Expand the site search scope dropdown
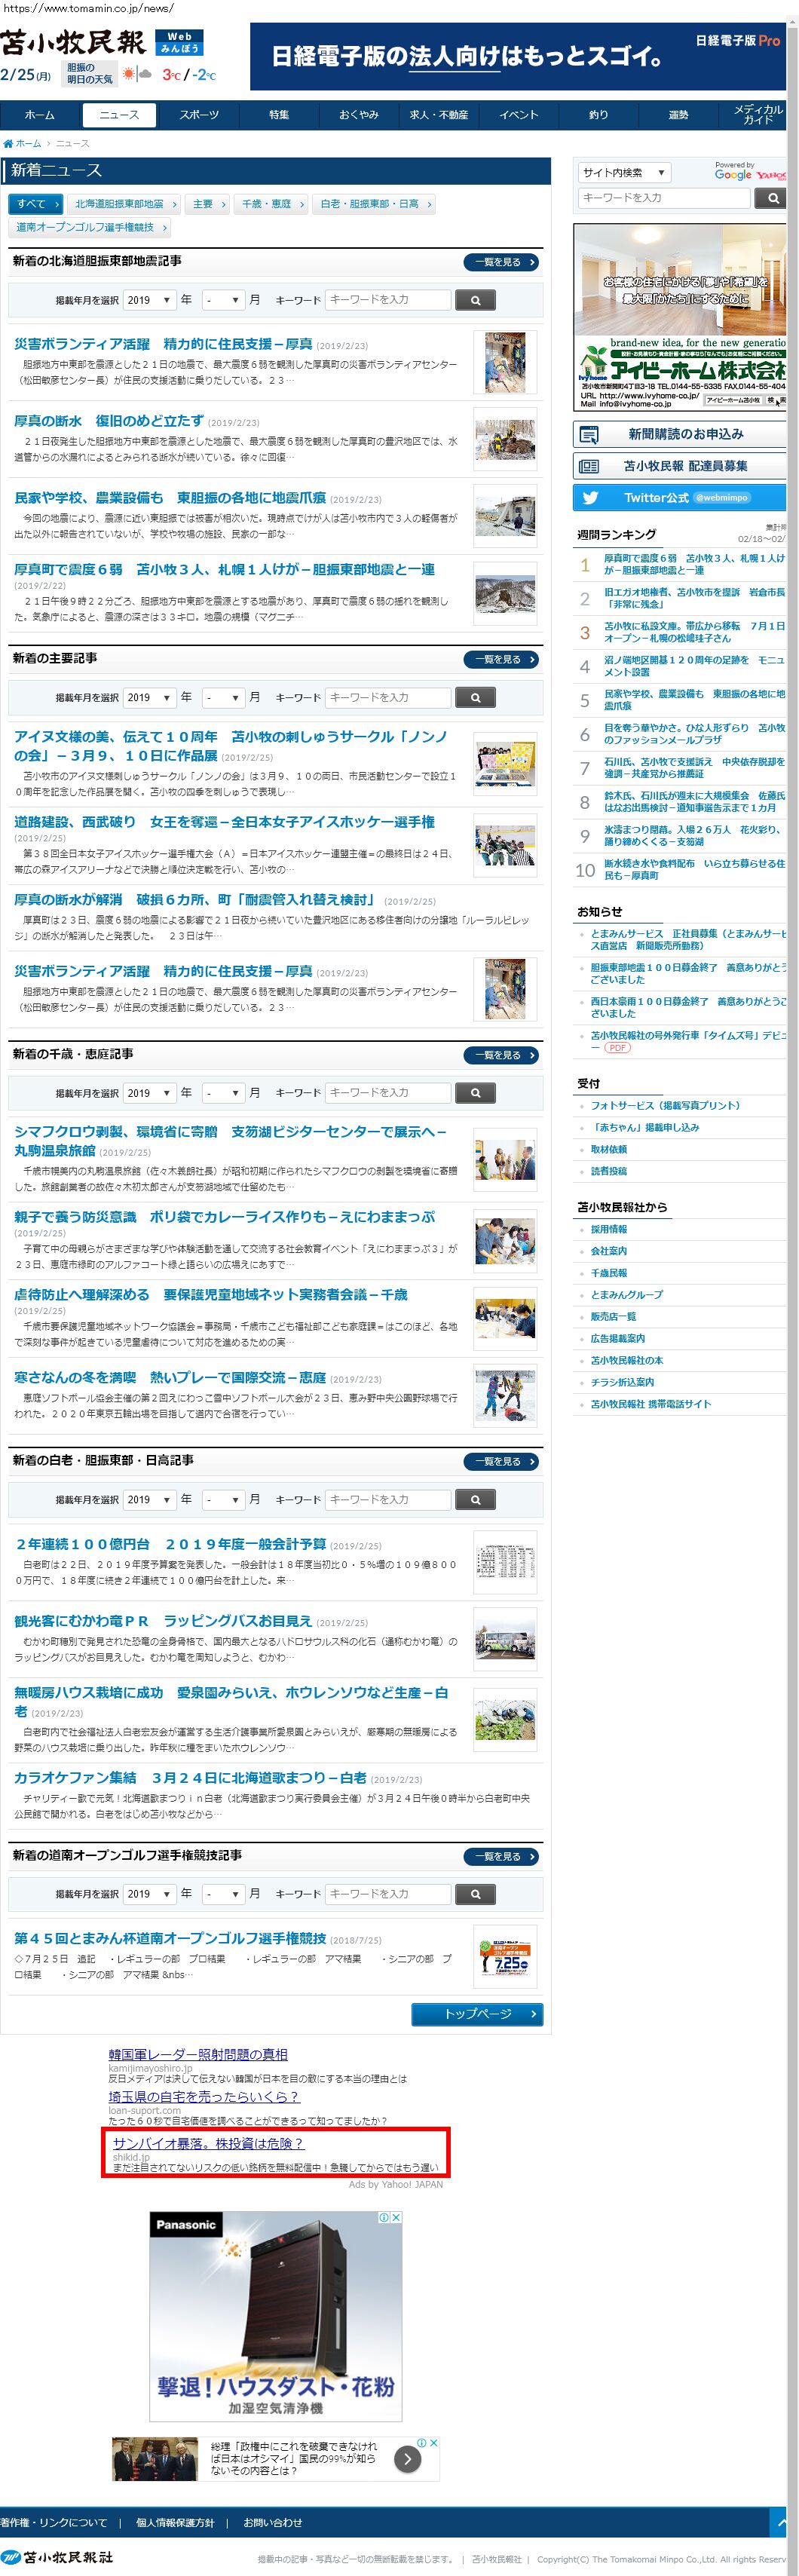Image resolution: width=799 pixels, height=2576 pixels. [x=624, y=173]
